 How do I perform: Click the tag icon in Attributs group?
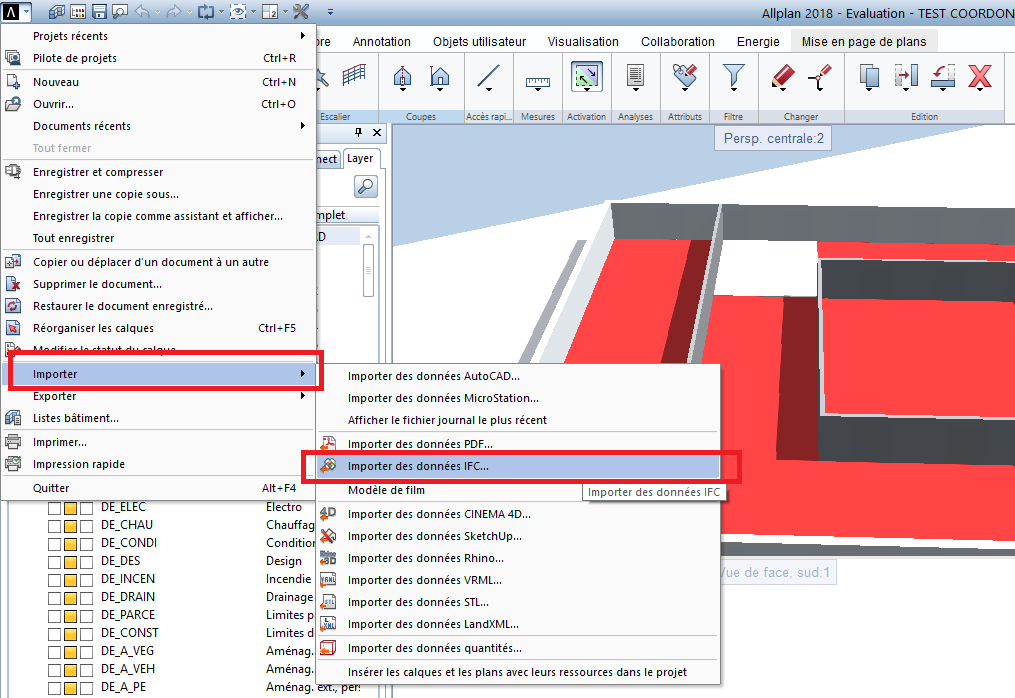coord(684,75)
